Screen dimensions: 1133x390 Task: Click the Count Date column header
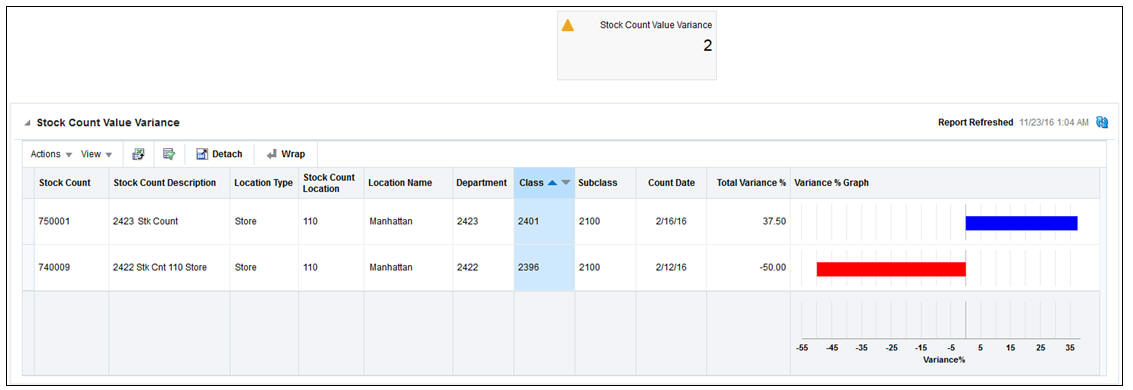pos(671,183)
